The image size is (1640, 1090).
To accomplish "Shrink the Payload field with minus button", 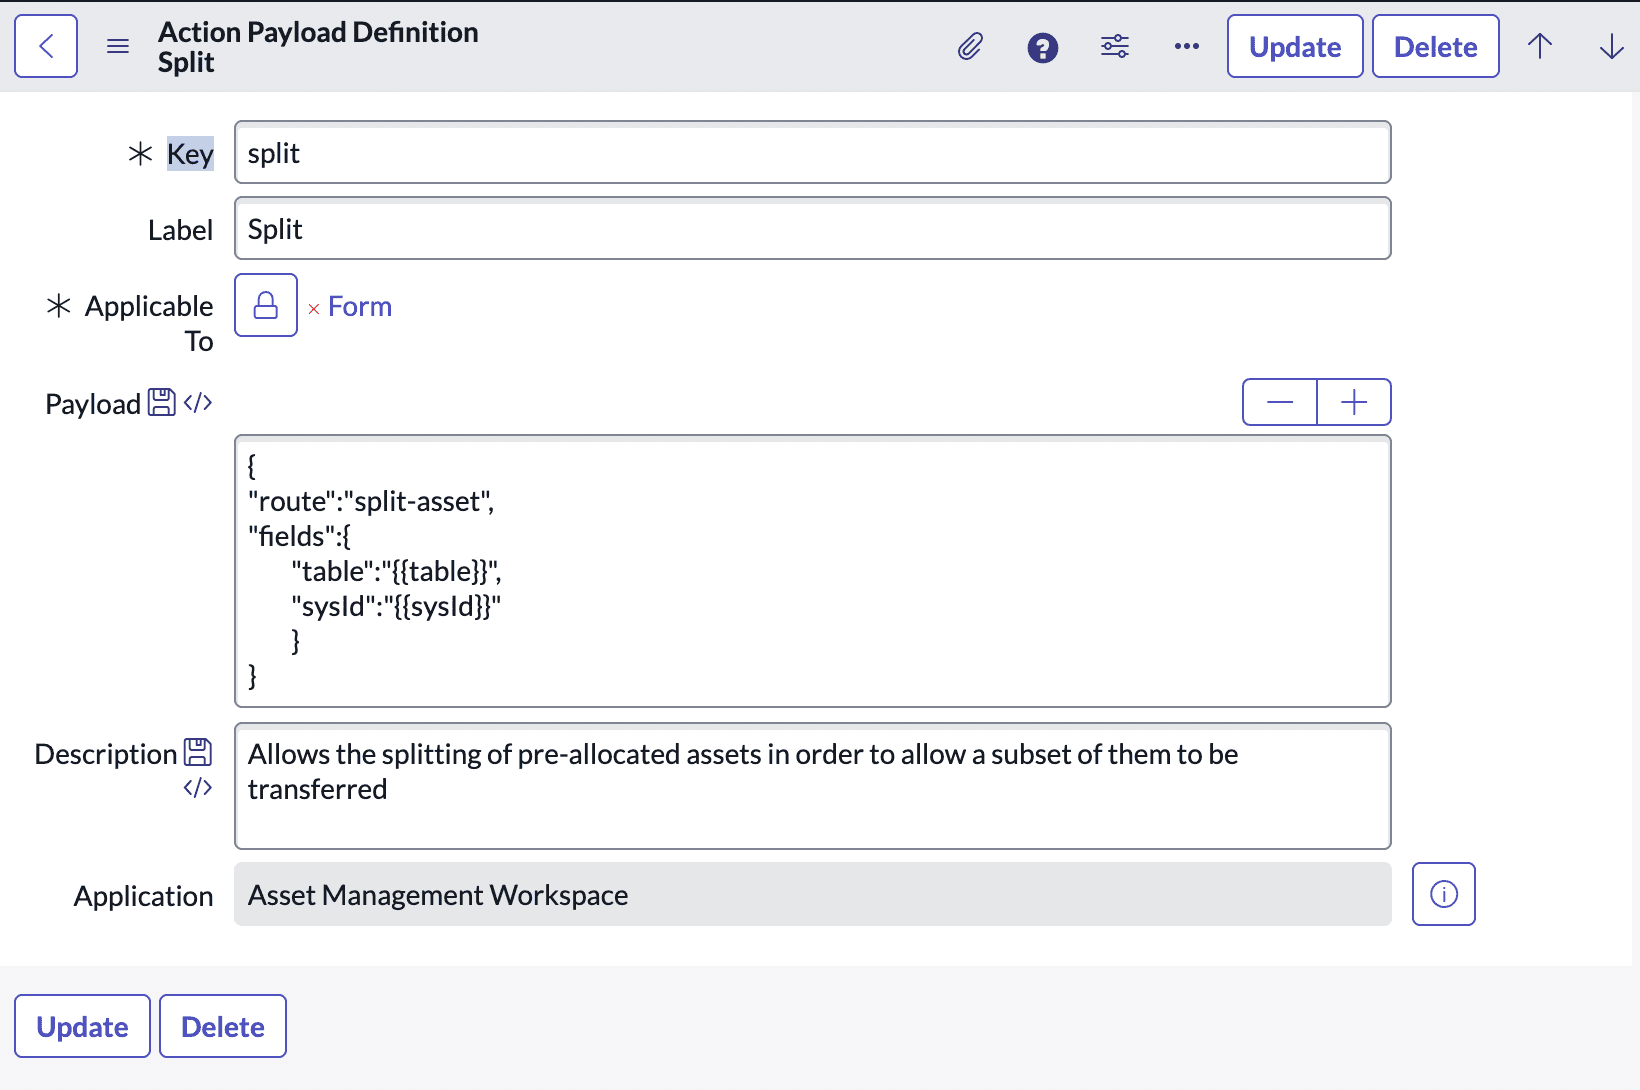I will (1280, 402).
